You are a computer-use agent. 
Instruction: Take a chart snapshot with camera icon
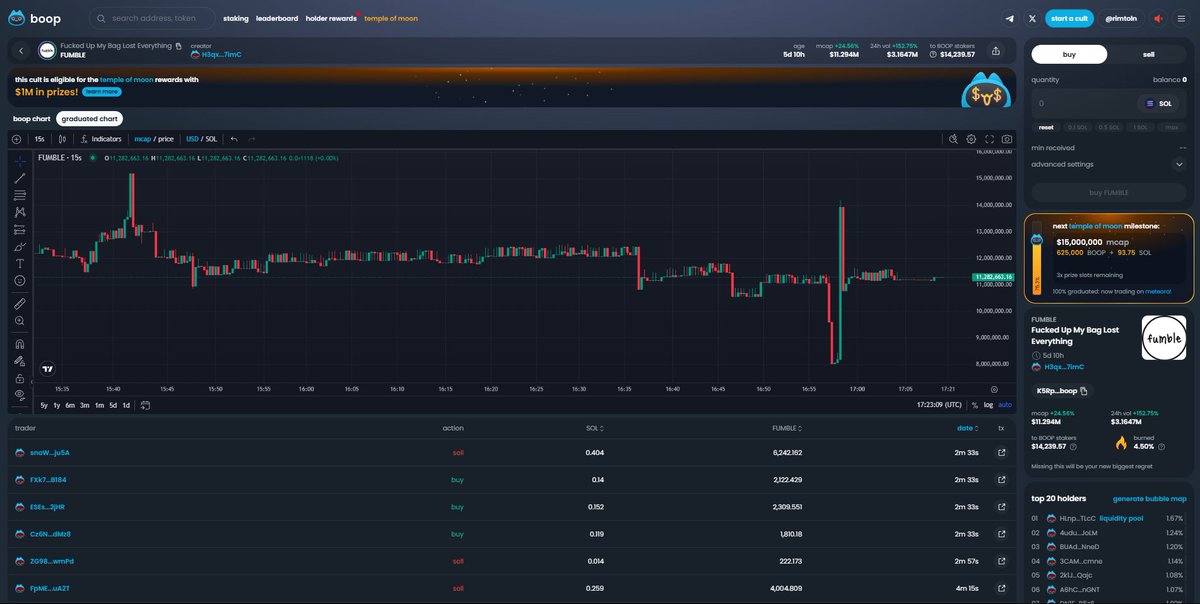(x=1007, y=139)
